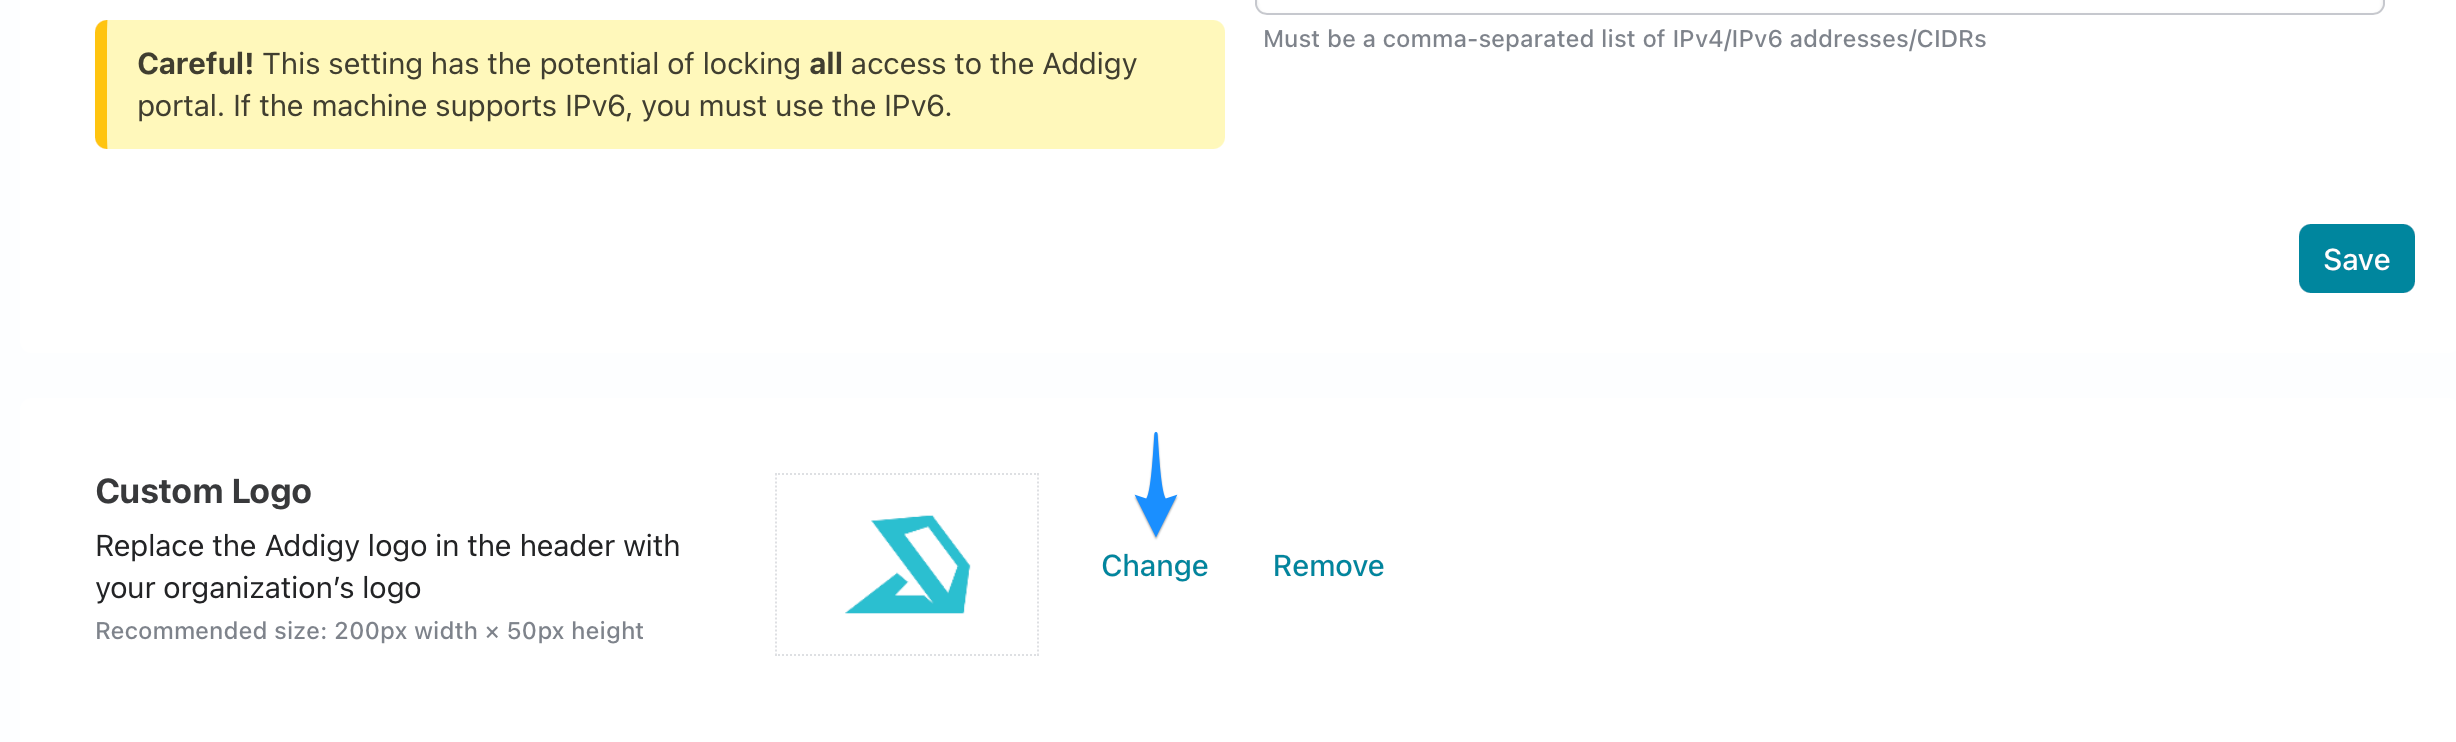Click the Save button

[x=2356, y=259]
